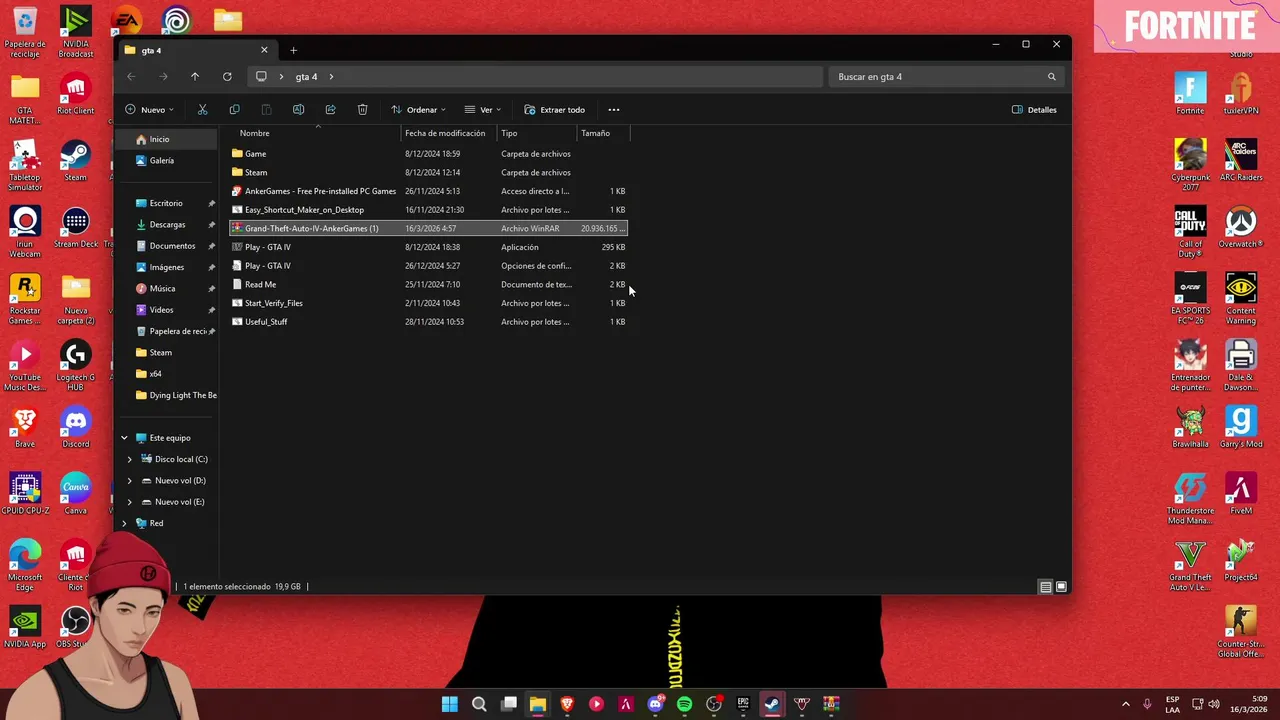Open Galería in navigation pane
The width and height of the screenshot is (1280, 720).
(167, 160)
